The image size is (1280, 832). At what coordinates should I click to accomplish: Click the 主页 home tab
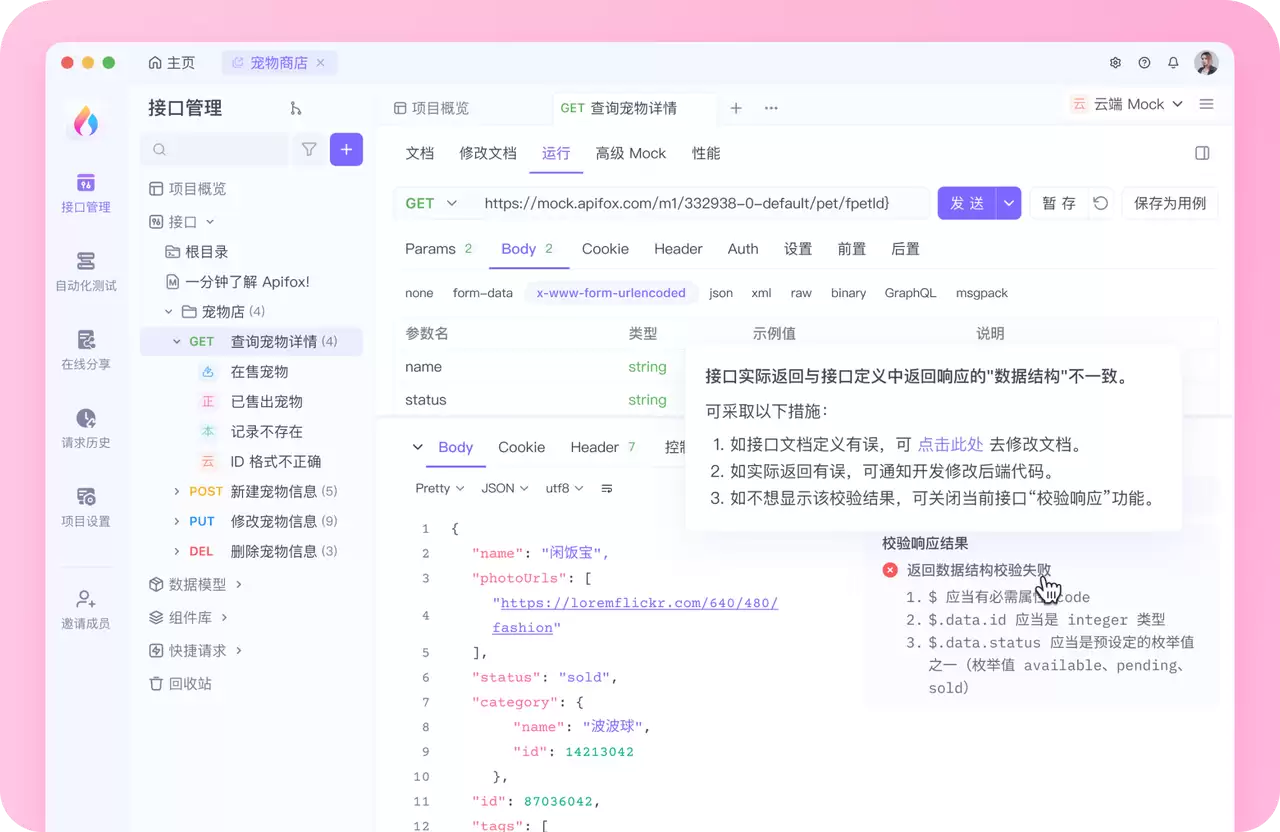pyautogui.click(x=172, y=63)
